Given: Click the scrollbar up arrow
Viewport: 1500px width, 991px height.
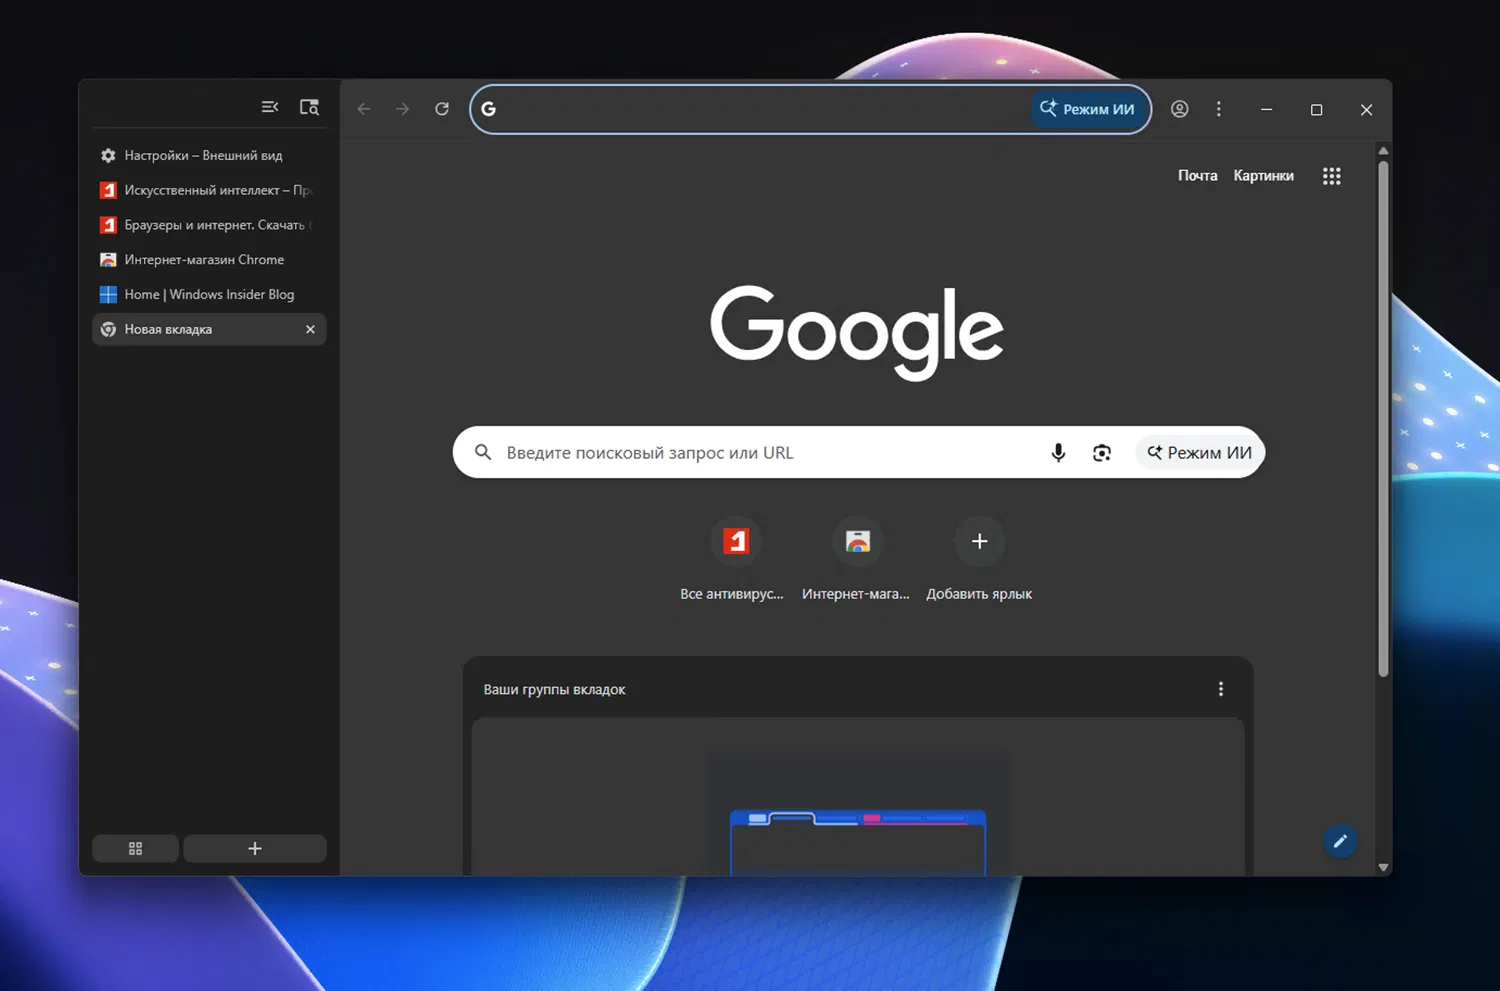Looking at the screenshot, I should [x=1383, y=151].
